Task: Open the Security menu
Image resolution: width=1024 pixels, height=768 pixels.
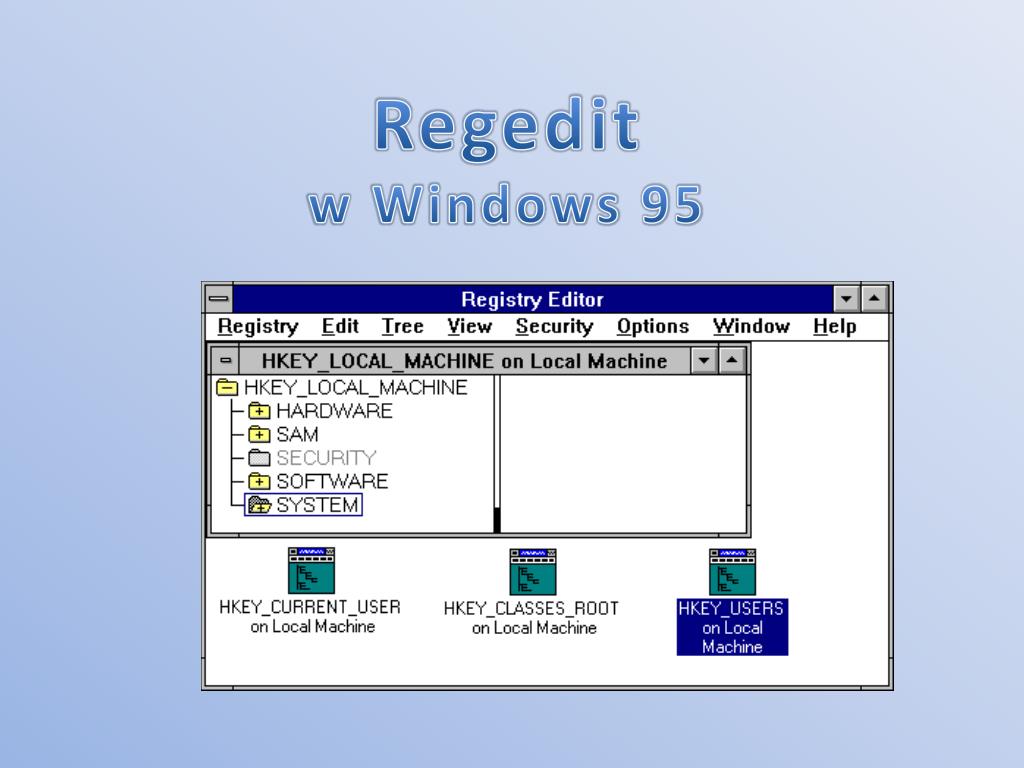Action: (554, 326)
